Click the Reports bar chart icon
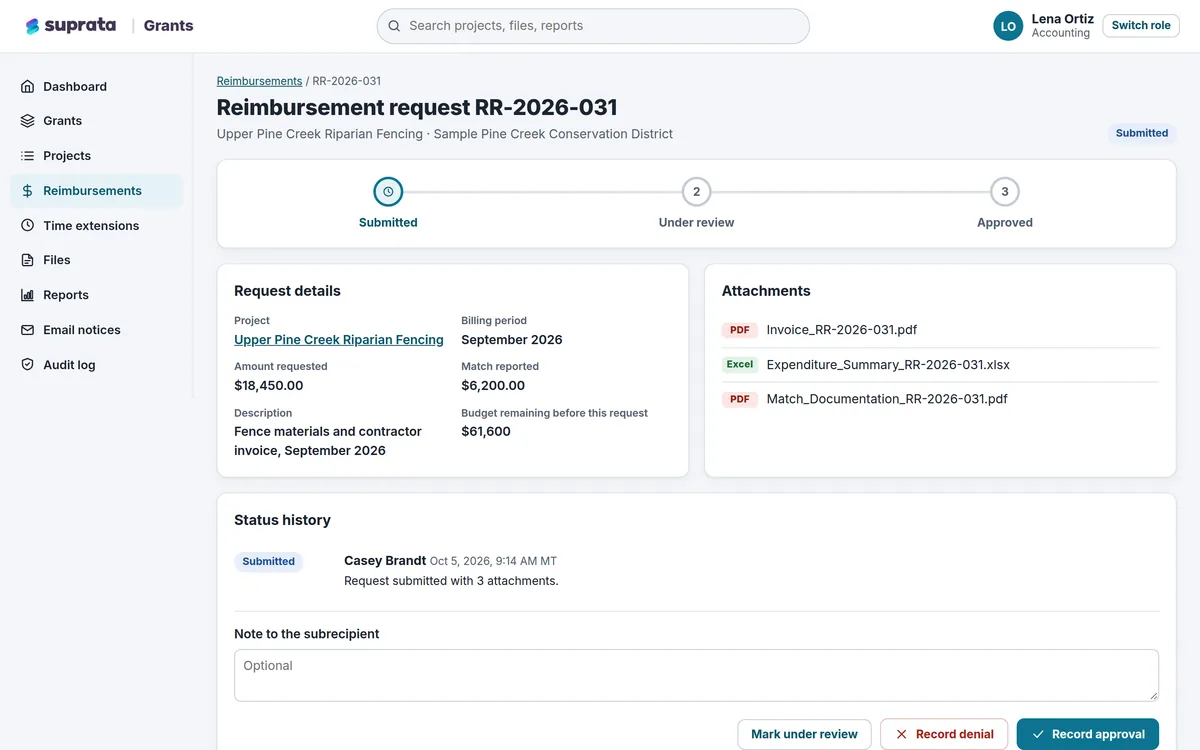 [28, 295]
